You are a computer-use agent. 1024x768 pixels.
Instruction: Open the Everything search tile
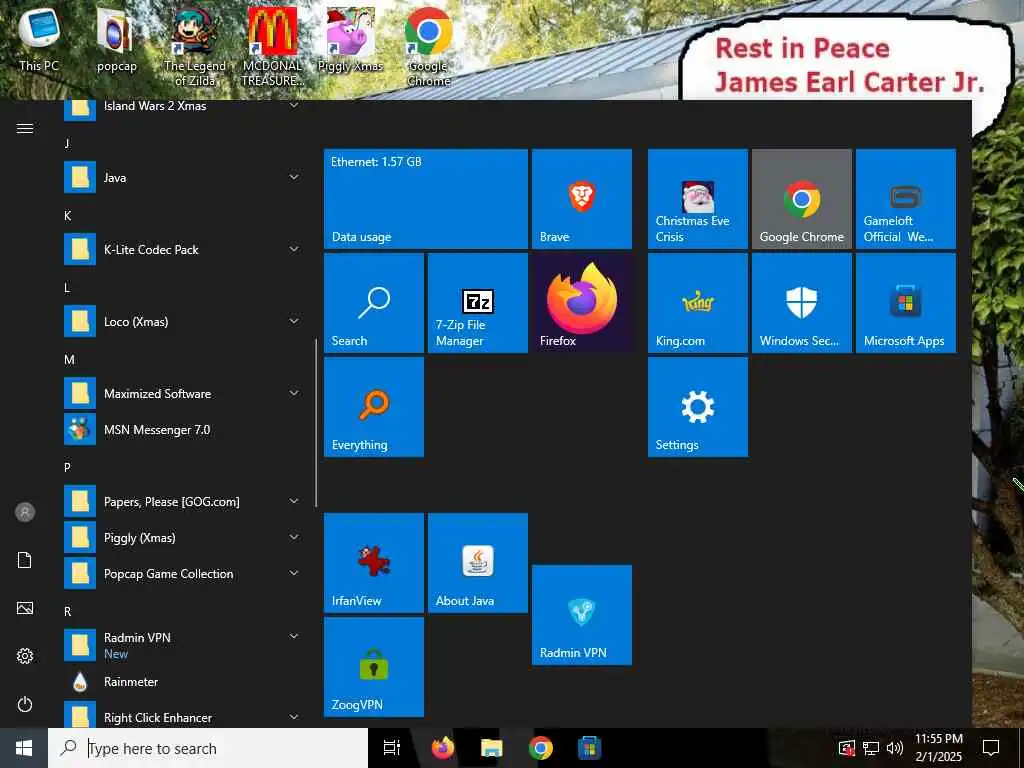[374, 407]
